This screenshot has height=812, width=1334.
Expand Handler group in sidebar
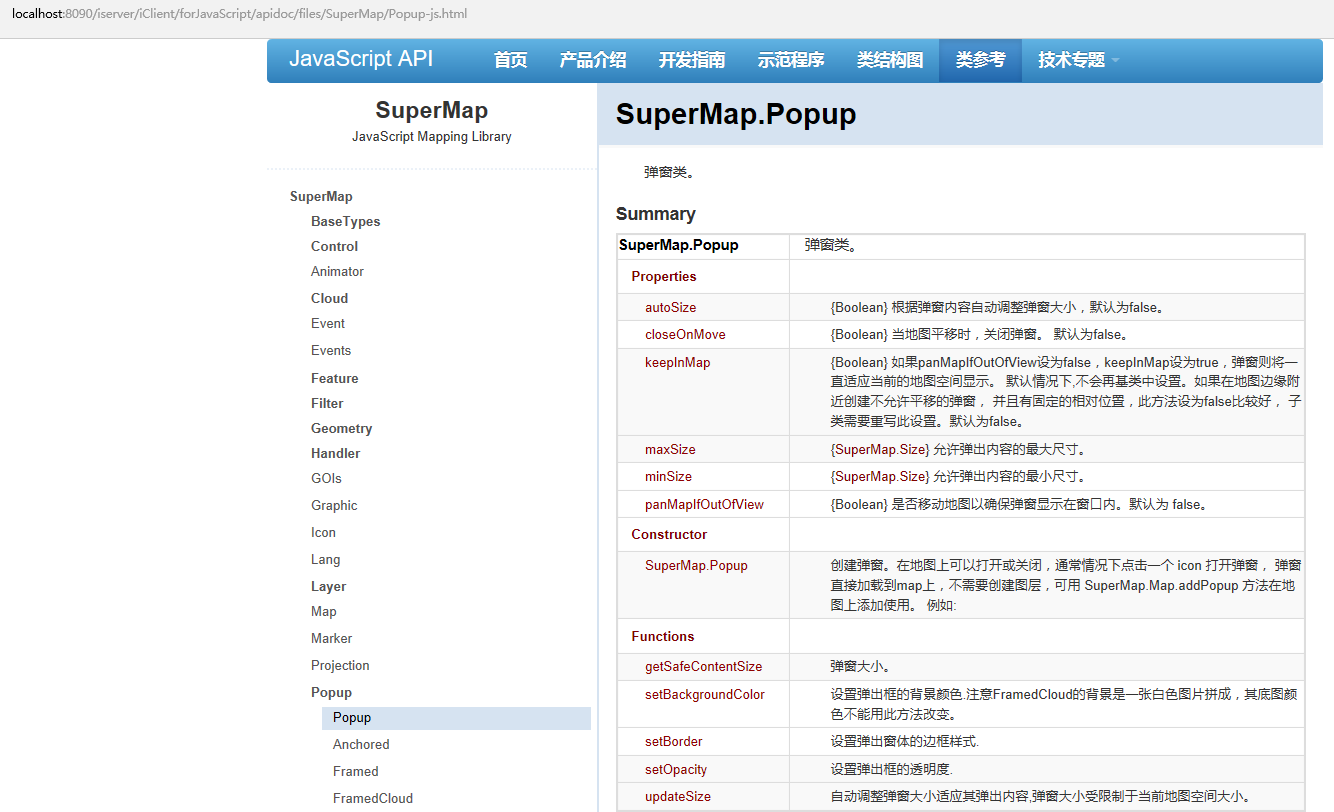pyautogui.click(x=335, y=454)
